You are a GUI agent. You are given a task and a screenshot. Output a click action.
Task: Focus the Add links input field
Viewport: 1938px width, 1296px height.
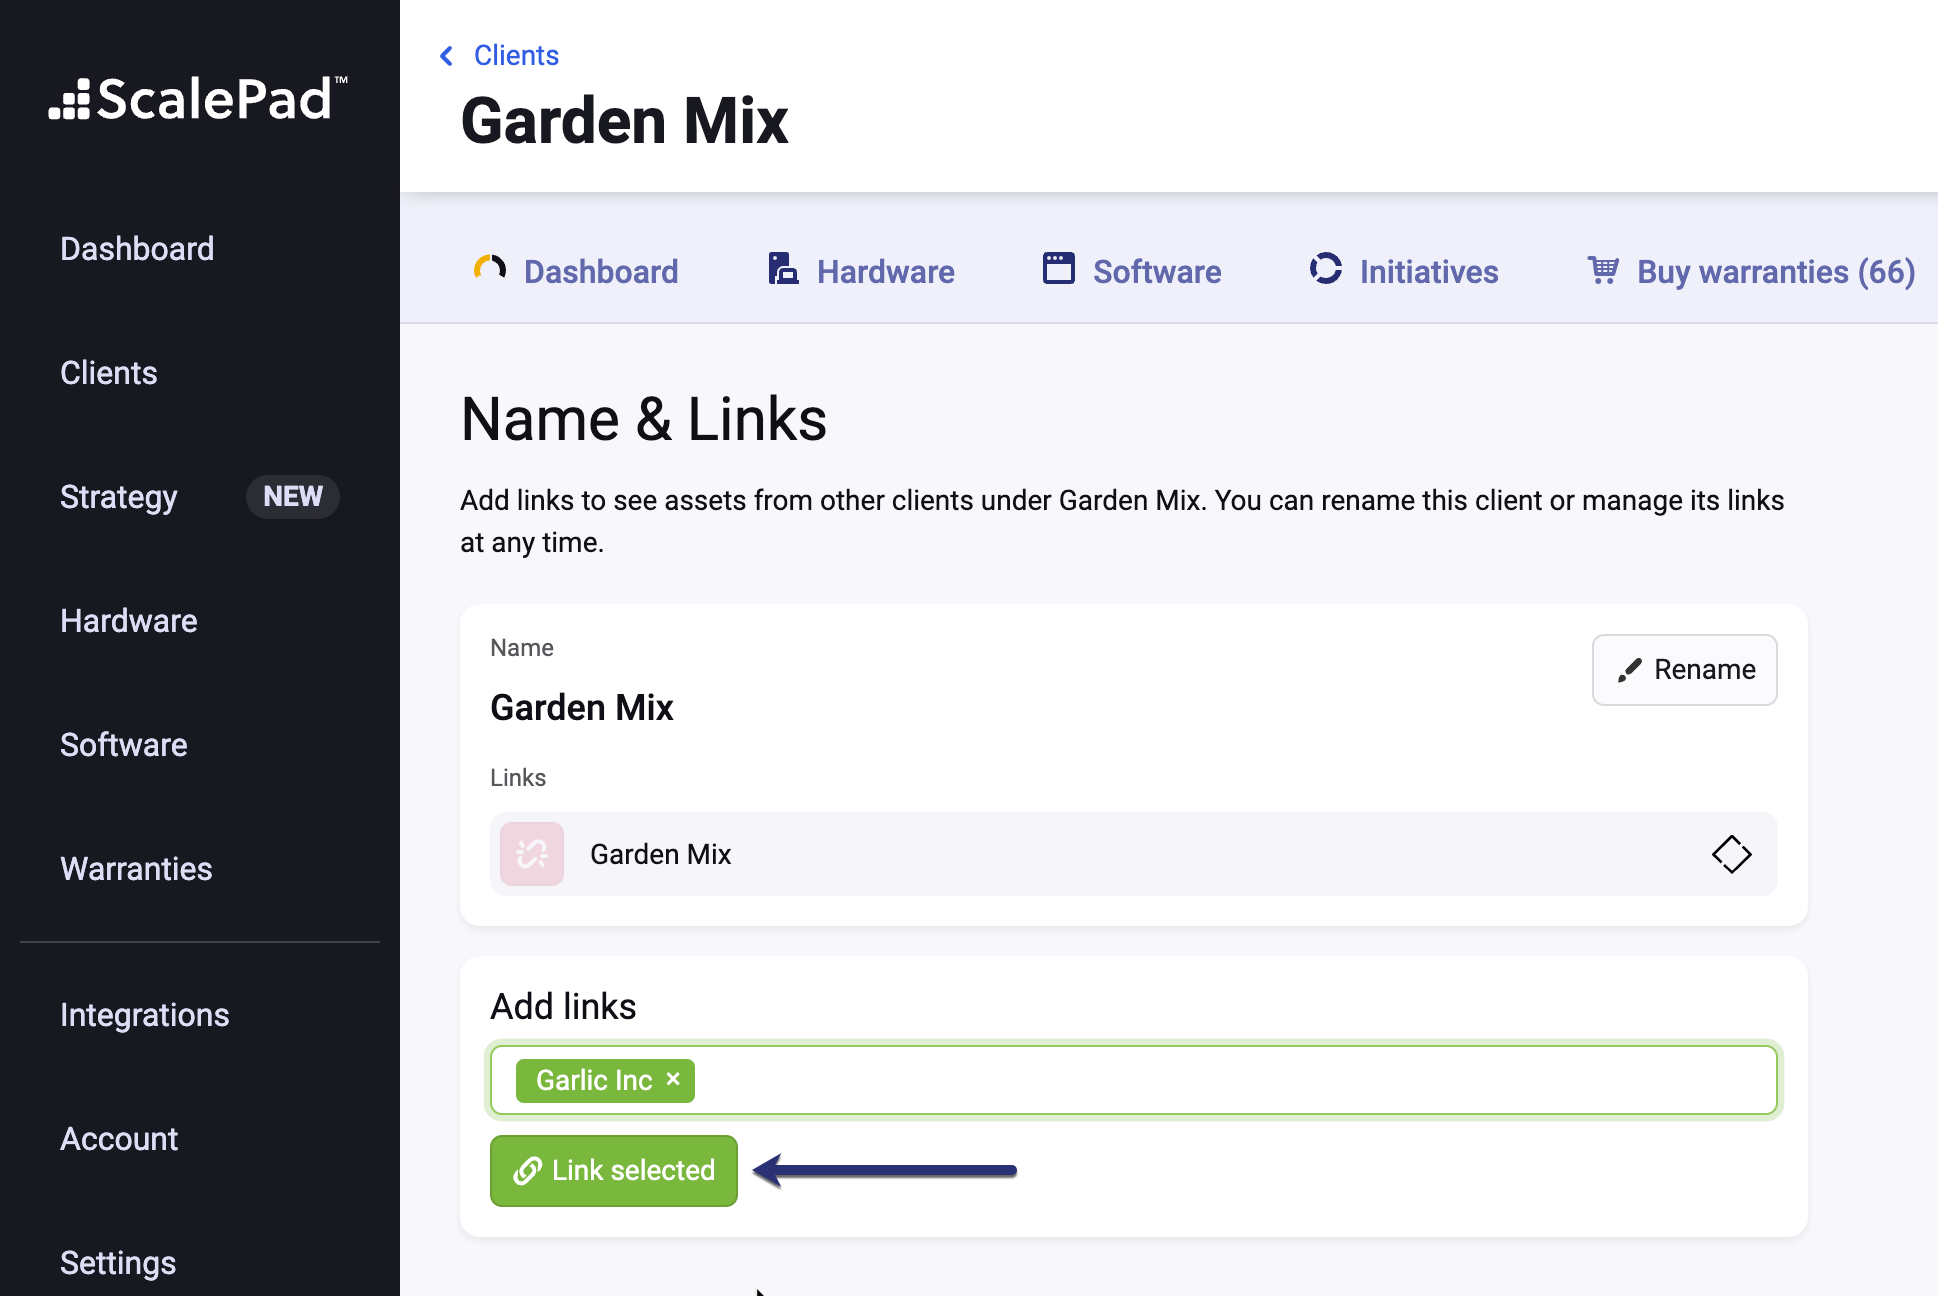click(x=1134, y=1080)
